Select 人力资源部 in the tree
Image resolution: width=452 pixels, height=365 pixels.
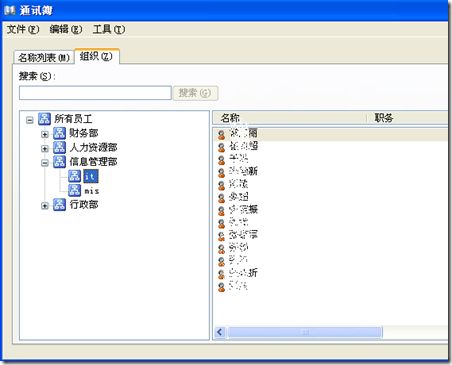pyautogui.click(x=93, y=147)
